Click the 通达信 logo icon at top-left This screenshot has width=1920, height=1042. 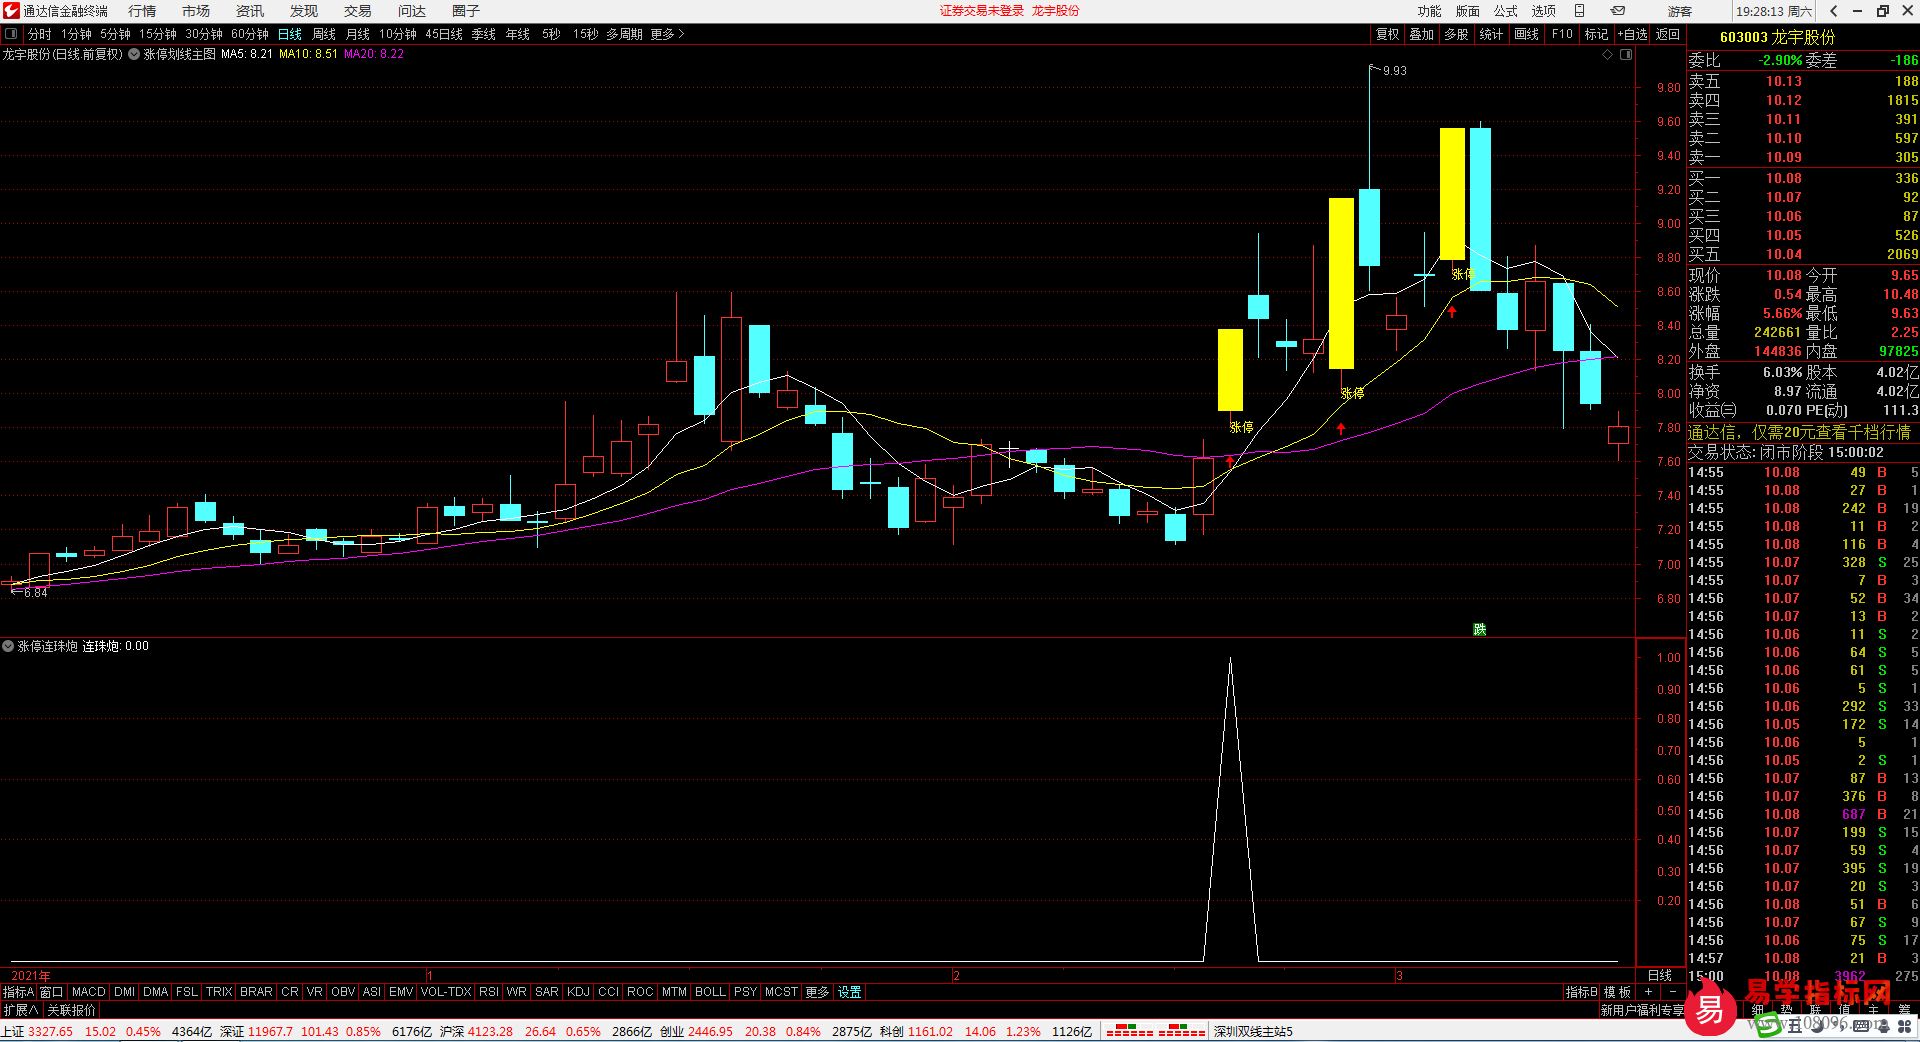11,11
